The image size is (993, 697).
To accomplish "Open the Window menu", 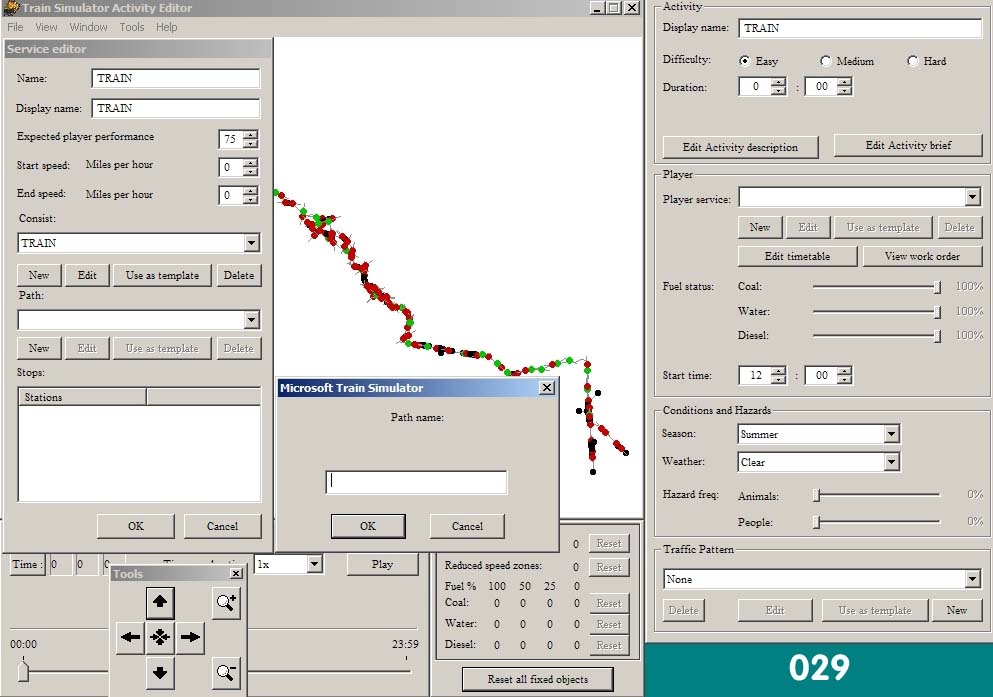I will (88, 27).
